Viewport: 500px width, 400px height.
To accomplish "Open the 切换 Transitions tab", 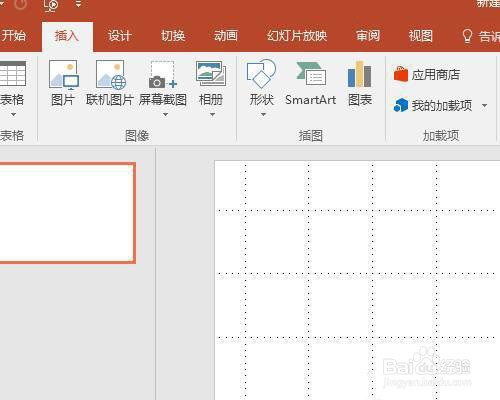I will click(x=173, y=35).
